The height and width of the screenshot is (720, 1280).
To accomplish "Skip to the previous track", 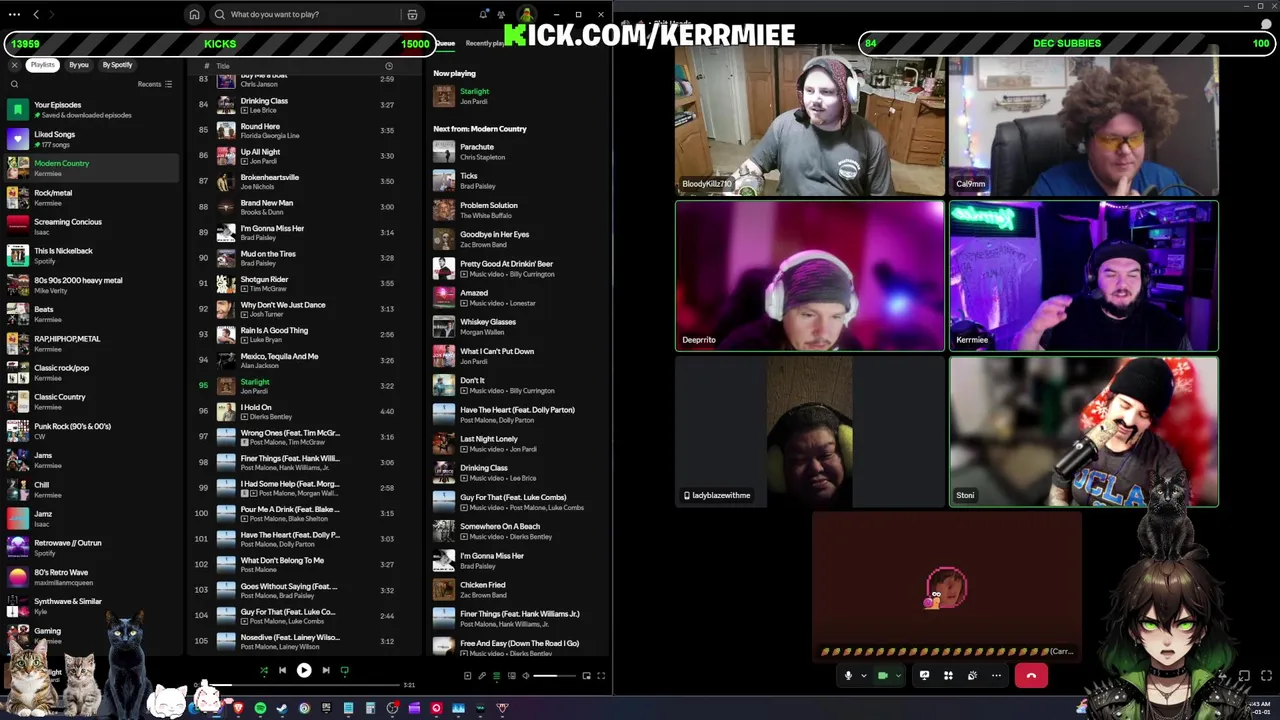I will point(282,671).
